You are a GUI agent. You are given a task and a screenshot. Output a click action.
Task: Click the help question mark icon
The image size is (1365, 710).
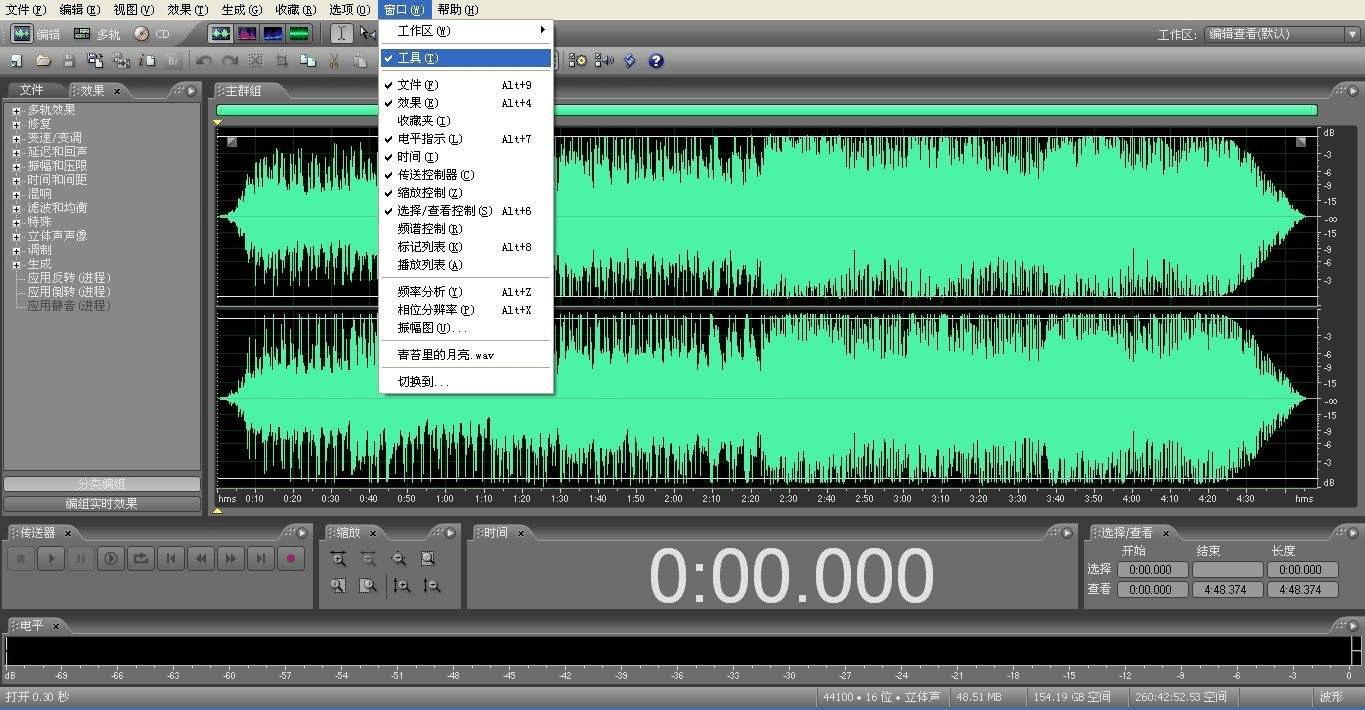point(656,61)
